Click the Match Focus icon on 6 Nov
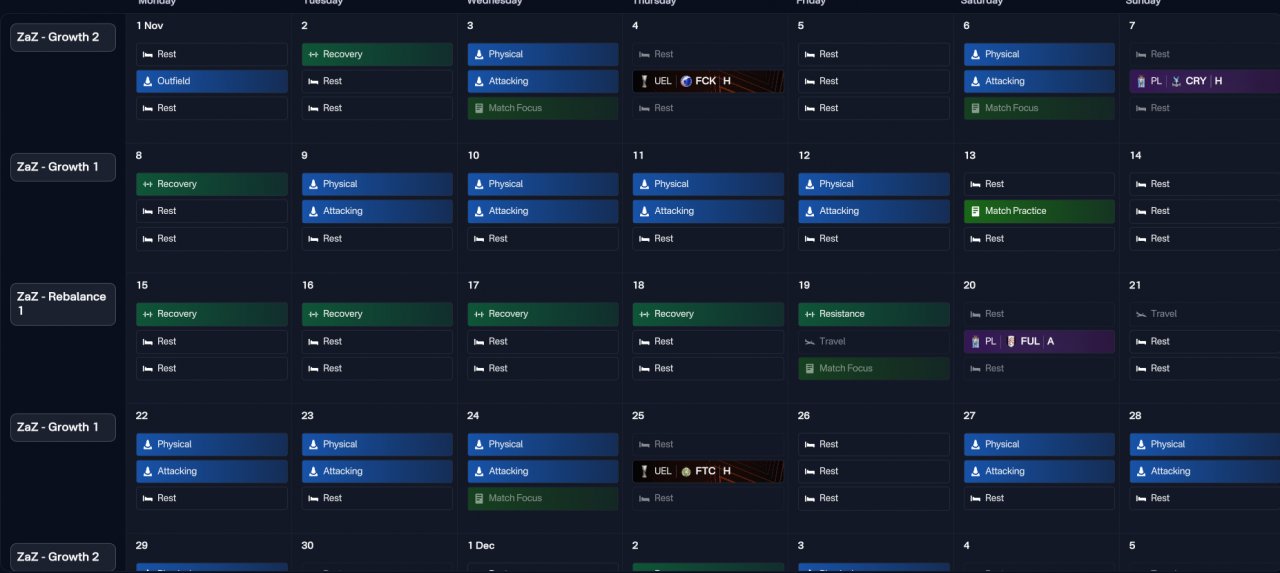This screenshot has width=1280, height=573. click(x=975, y=108)
